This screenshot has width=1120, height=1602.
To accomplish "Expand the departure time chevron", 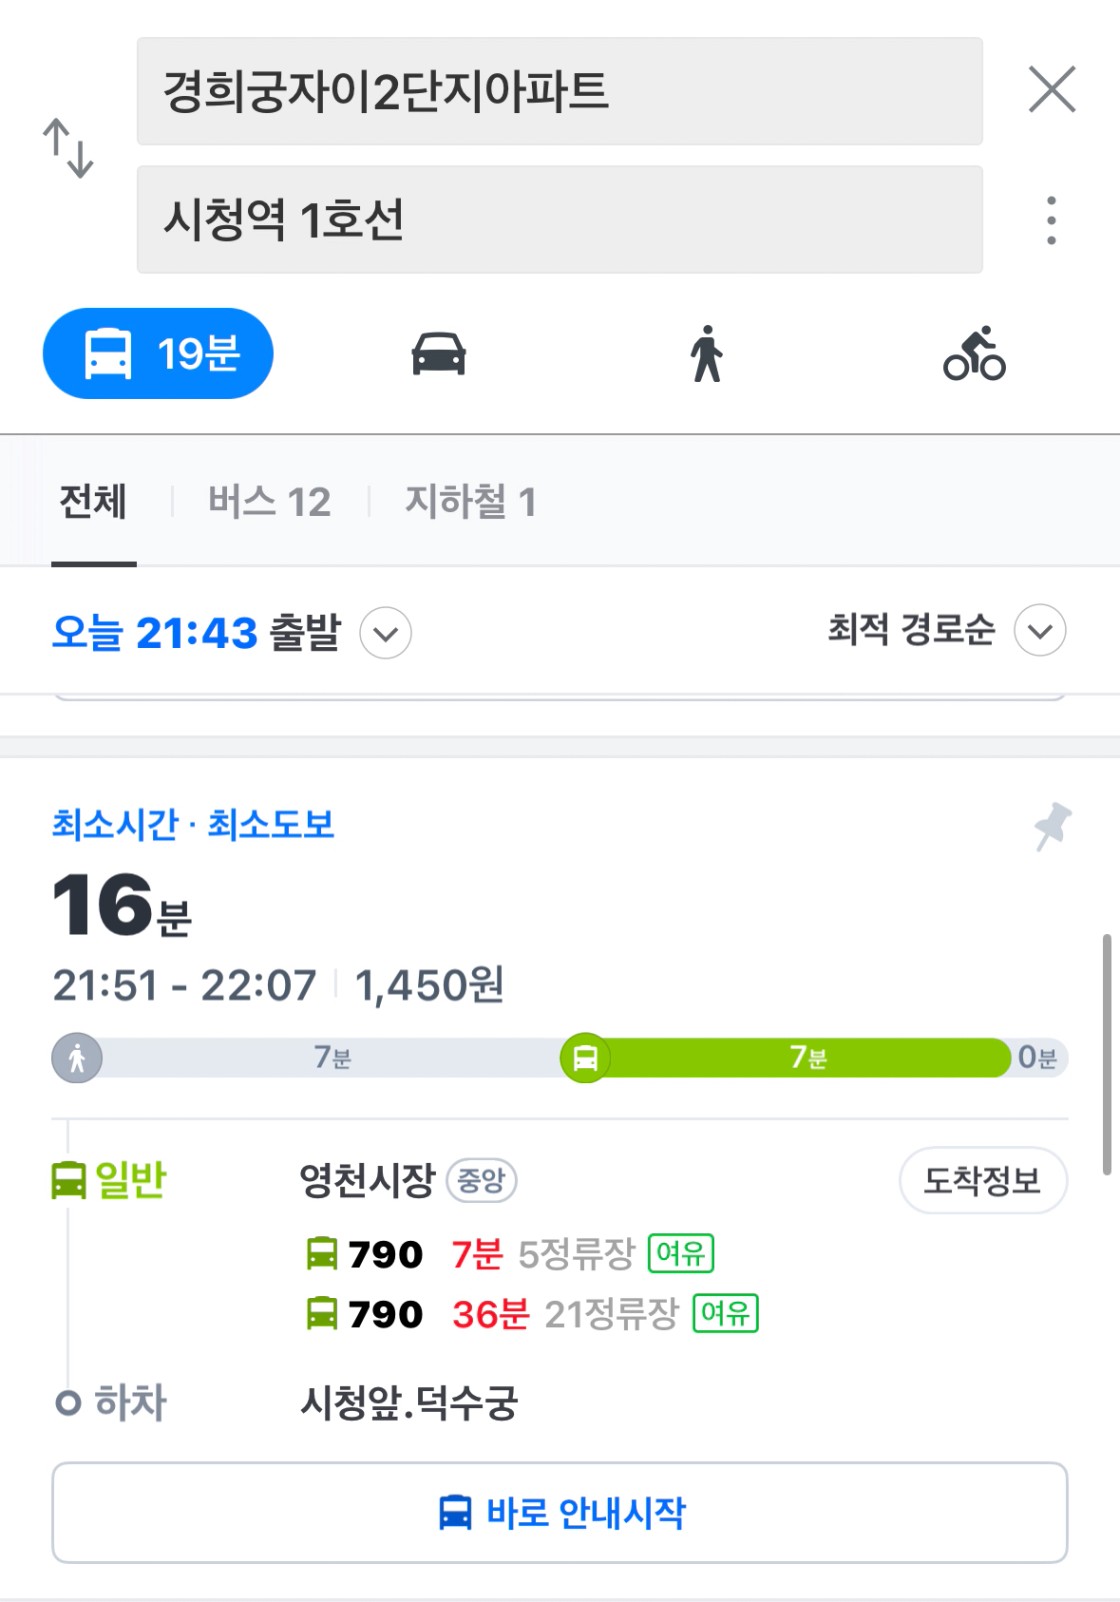I will point(385,633).
